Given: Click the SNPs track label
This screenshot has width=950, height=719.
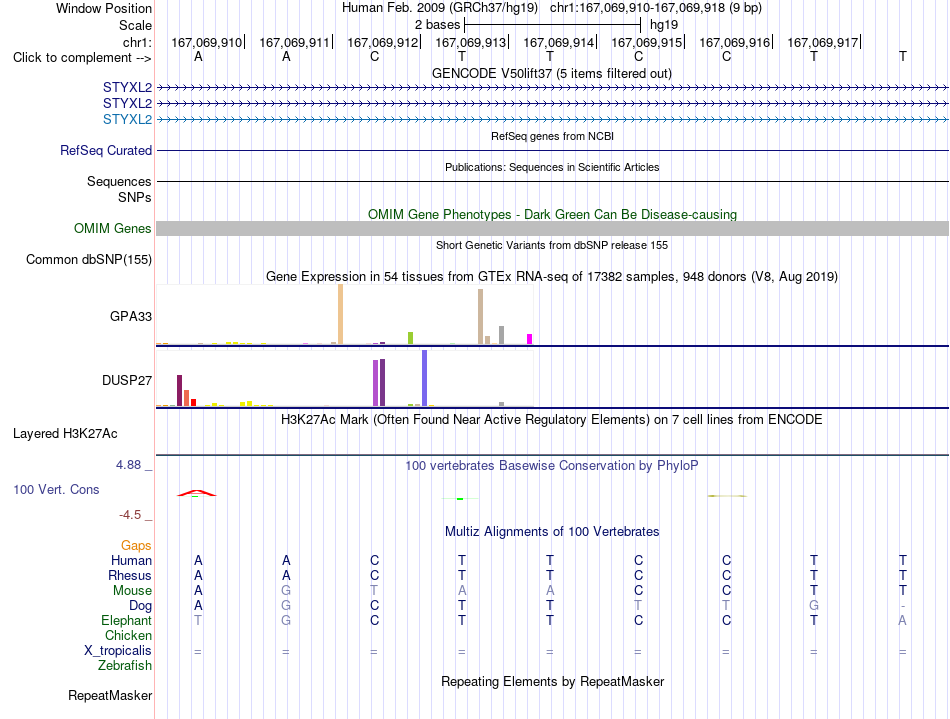Looking at the screenshot, I should coord(135,197).
